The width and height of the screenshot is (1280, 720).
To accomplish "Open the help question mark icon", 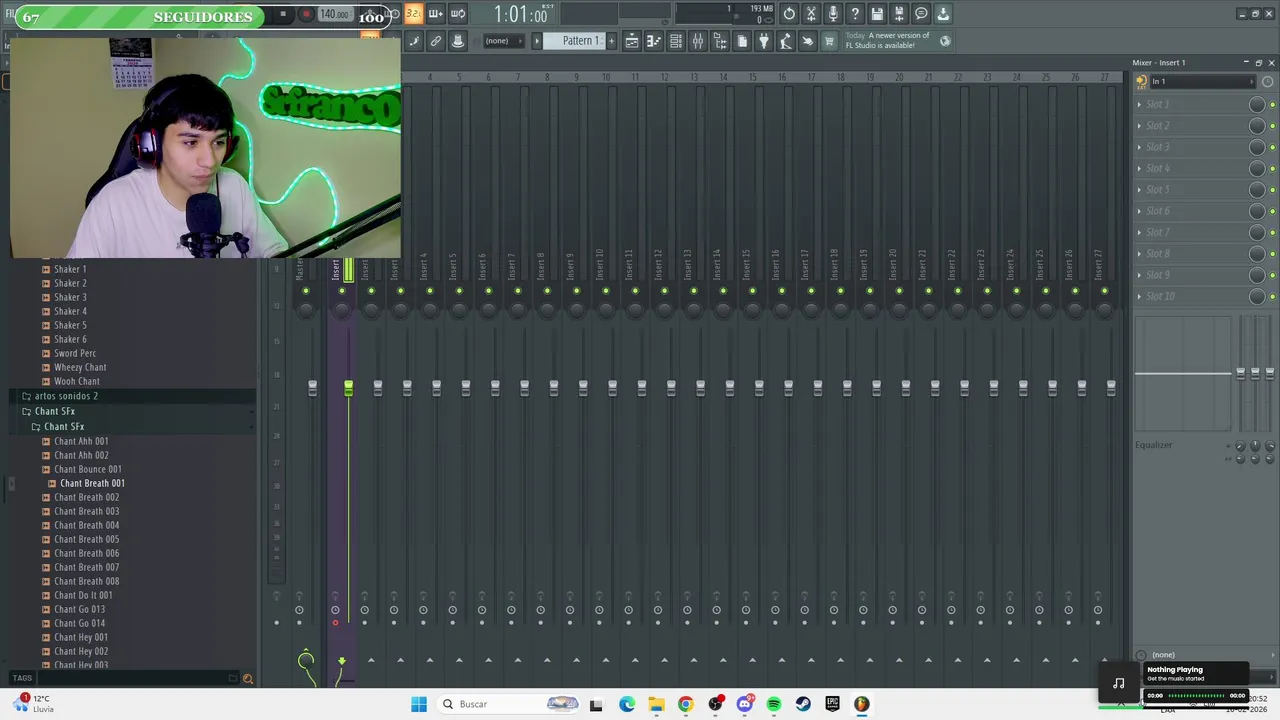I will (855, 14).
